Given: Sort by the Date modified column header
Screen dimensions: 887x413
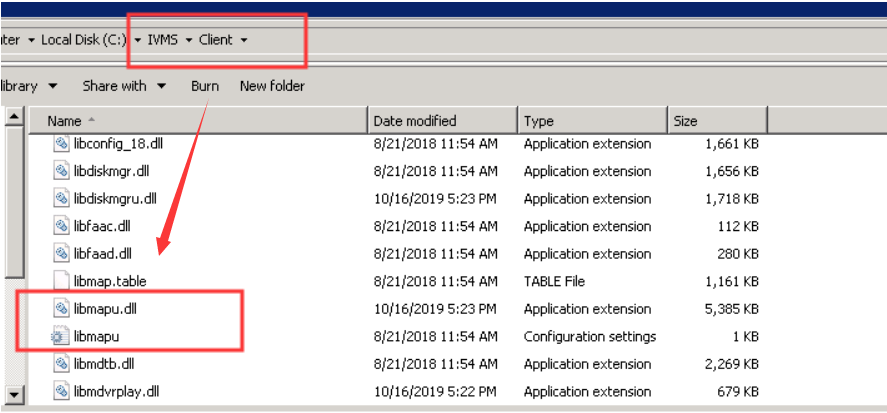Looking at the screenshot, I should (x=442, y=121).
